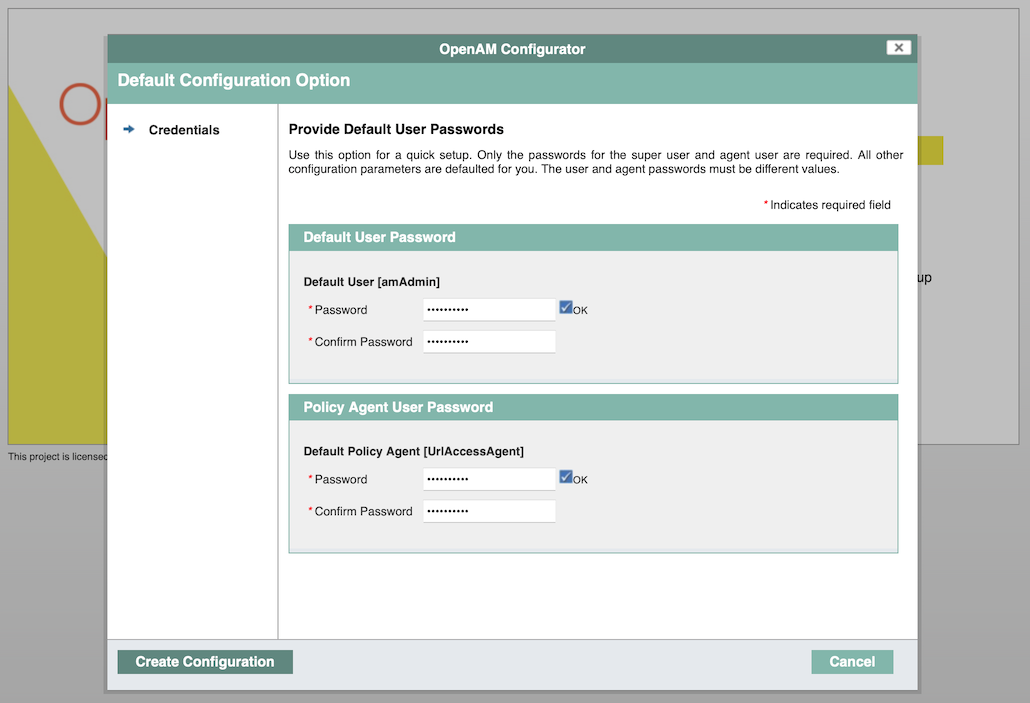Viewport: 1030px width, 703px height.
Task: Click the OpenAM Configurator title bar text
Action: [512, 49]
